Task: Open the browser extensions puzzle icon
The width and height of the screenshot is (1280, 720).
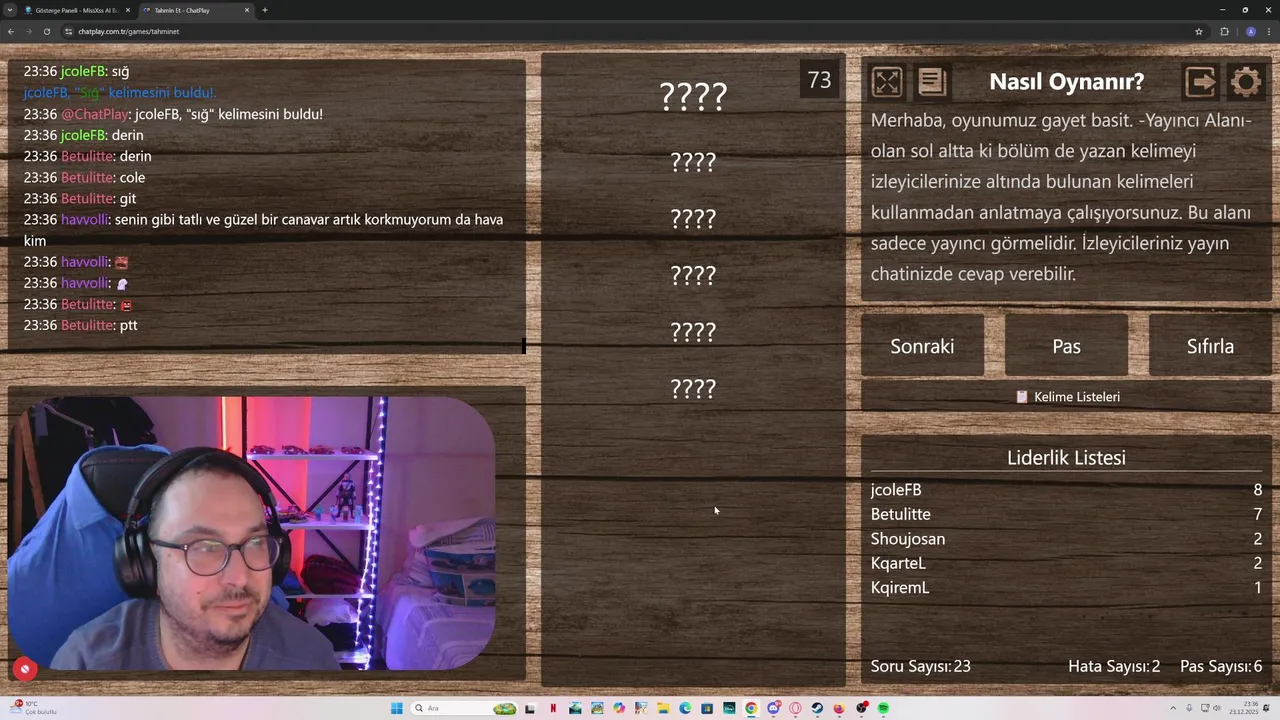Action: (1224, 31)
